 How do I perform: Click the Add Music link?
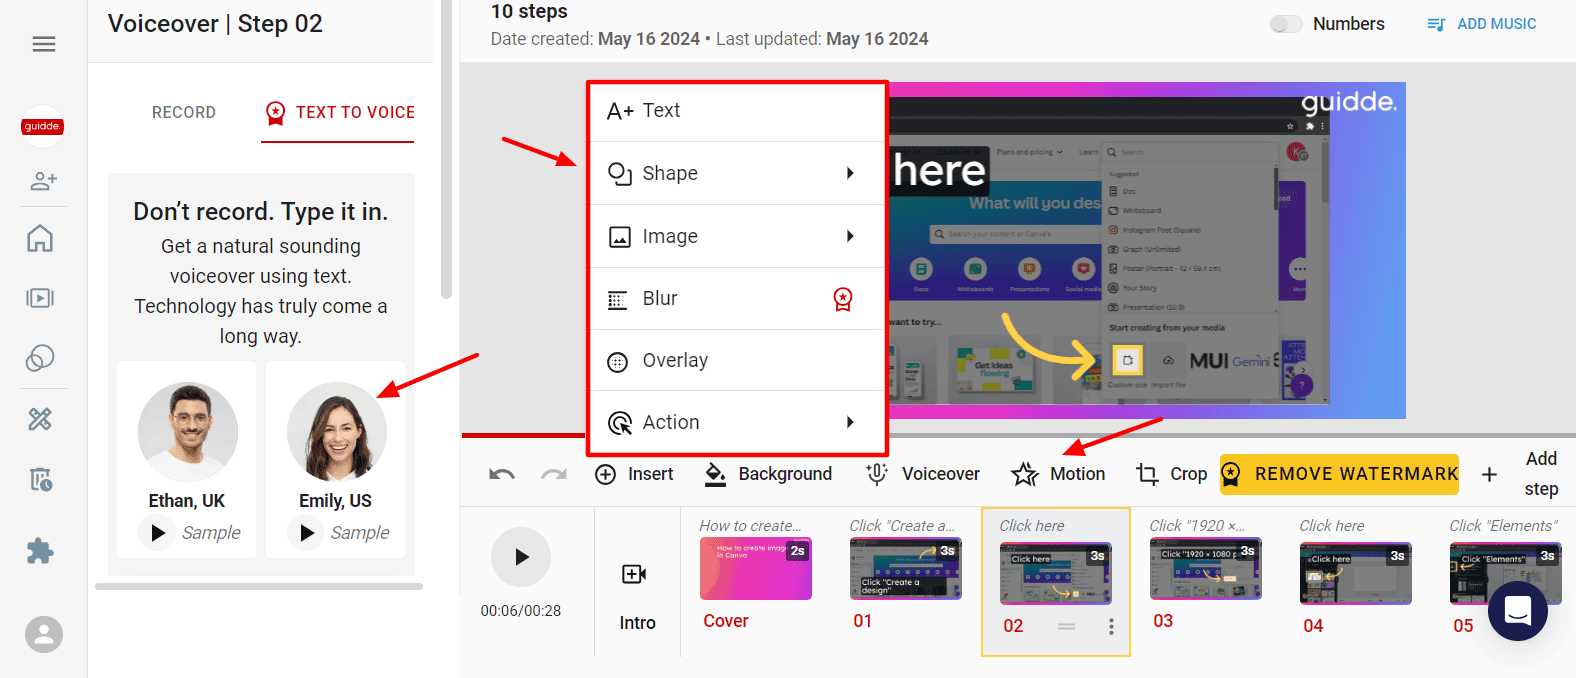[1482, 24]
